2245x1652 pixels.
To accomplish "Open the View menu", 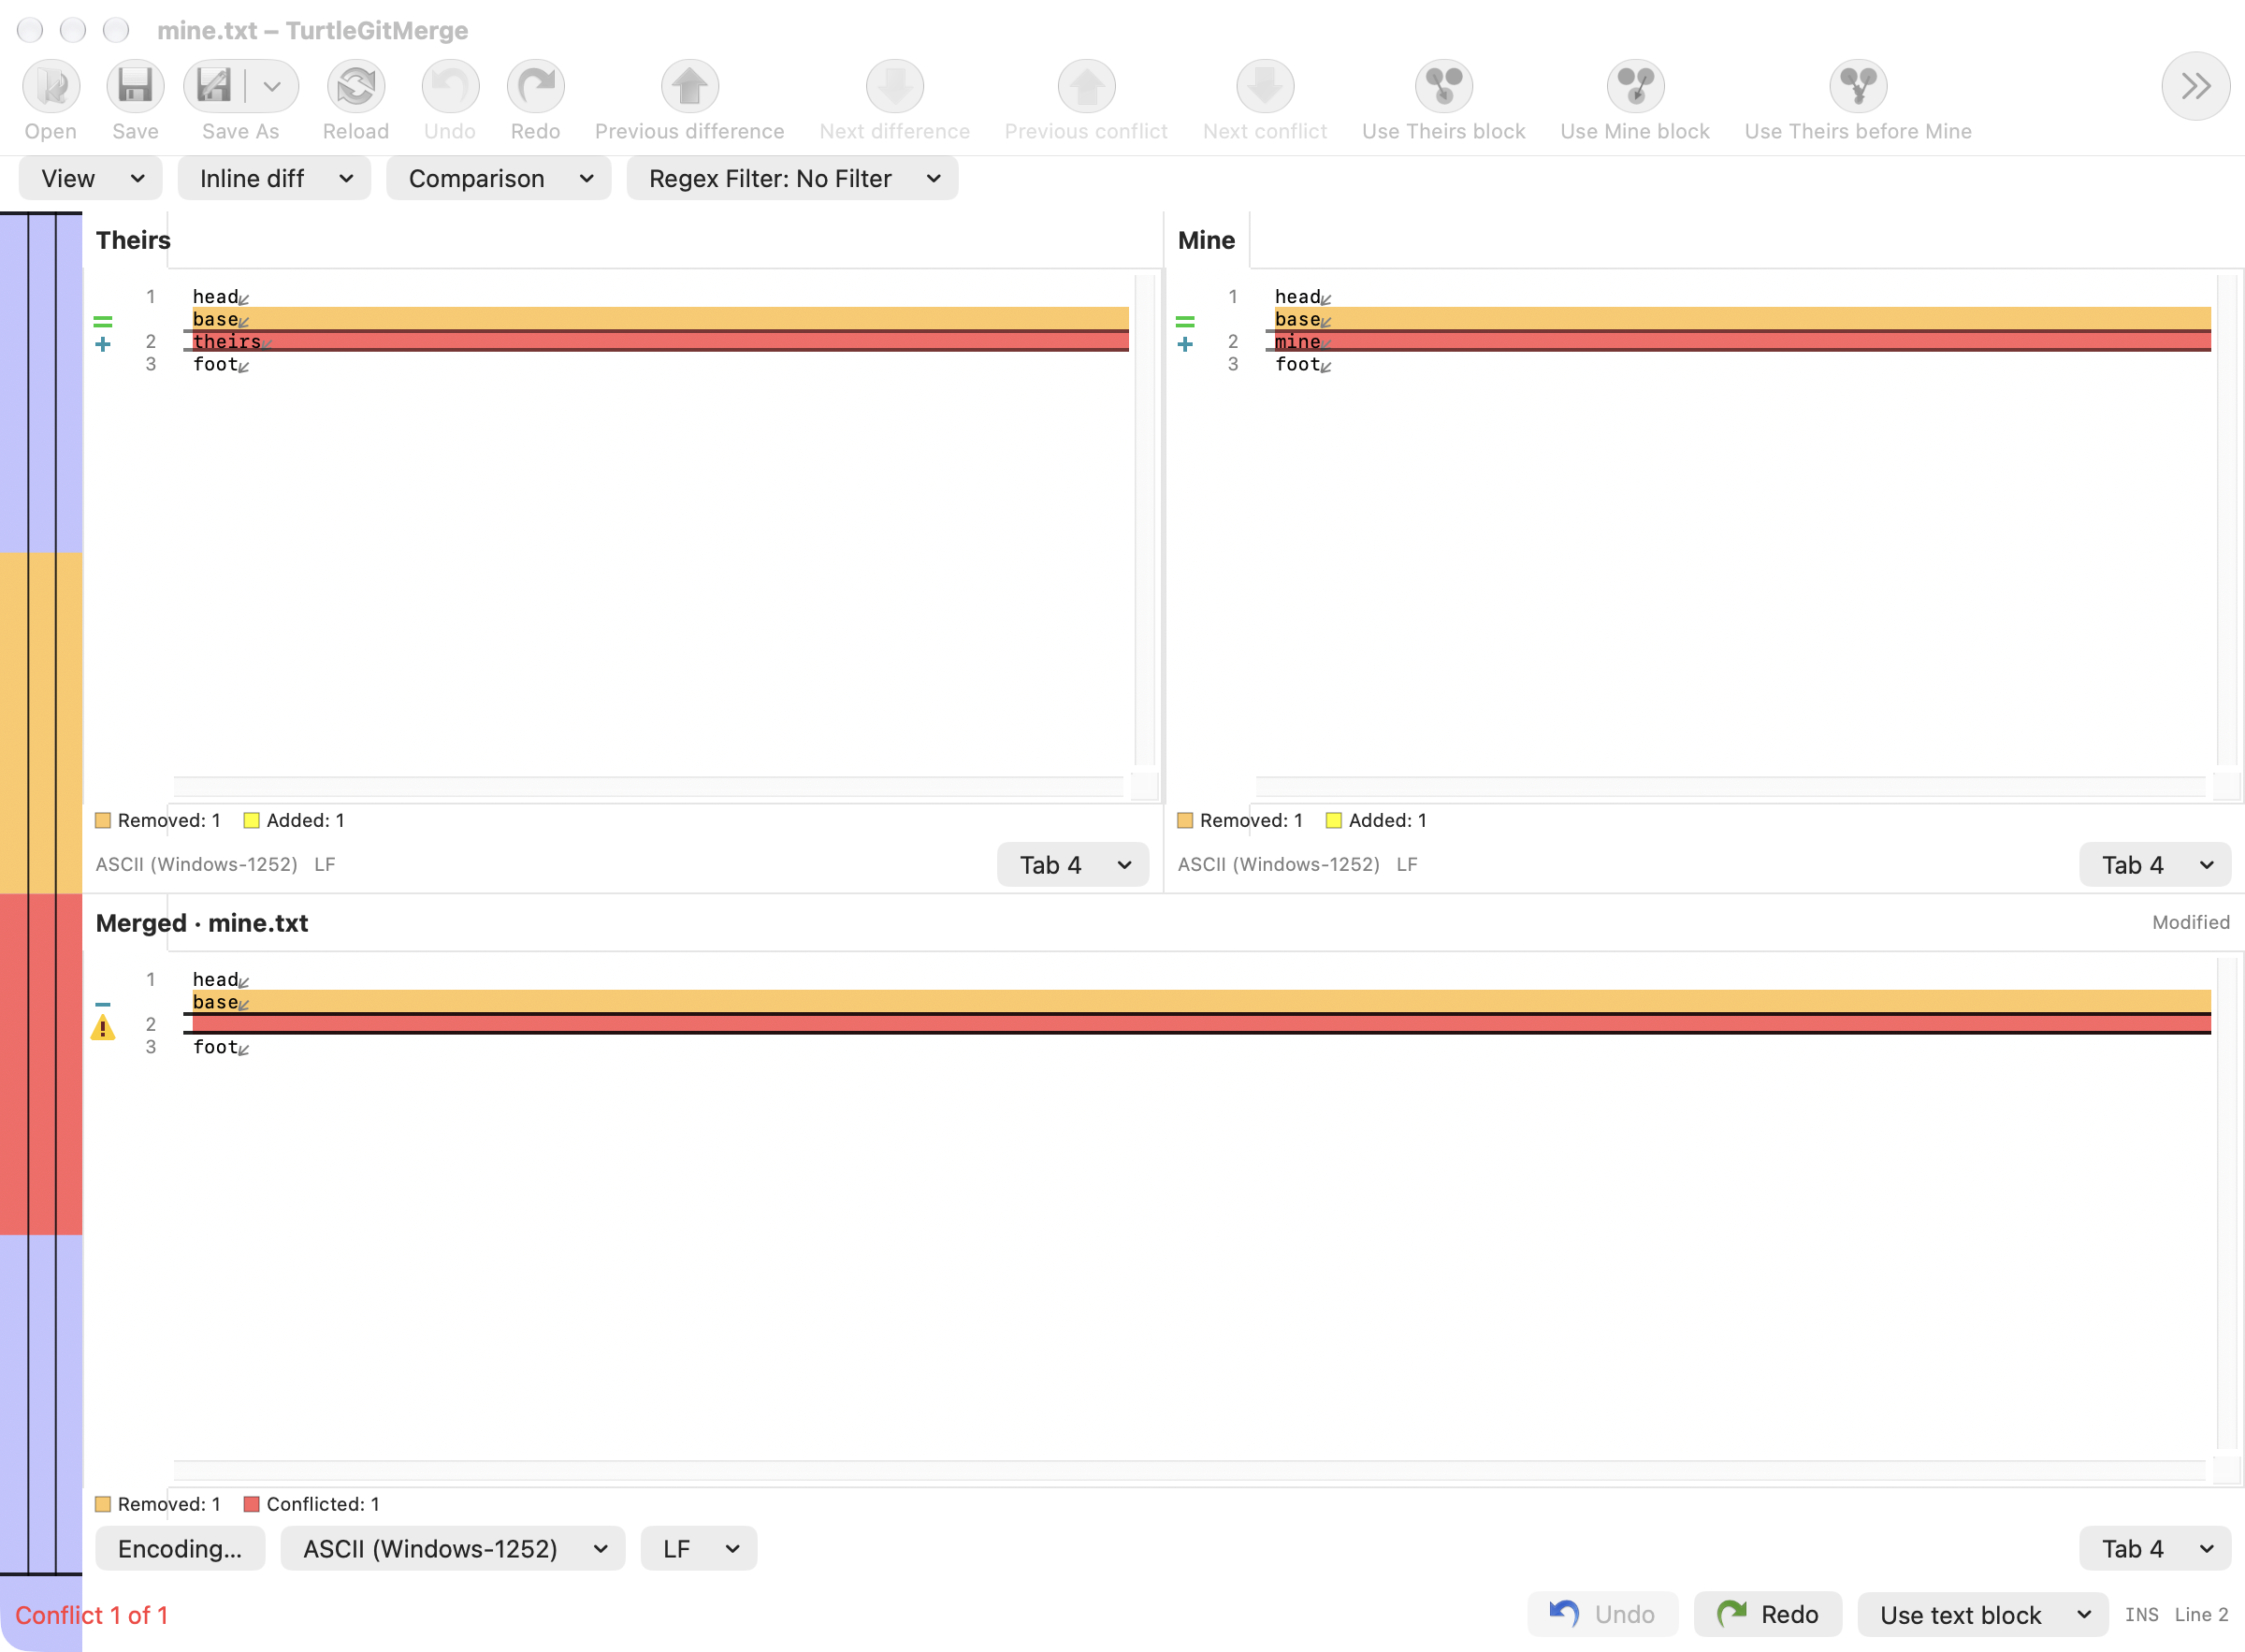I will (90, 179).
